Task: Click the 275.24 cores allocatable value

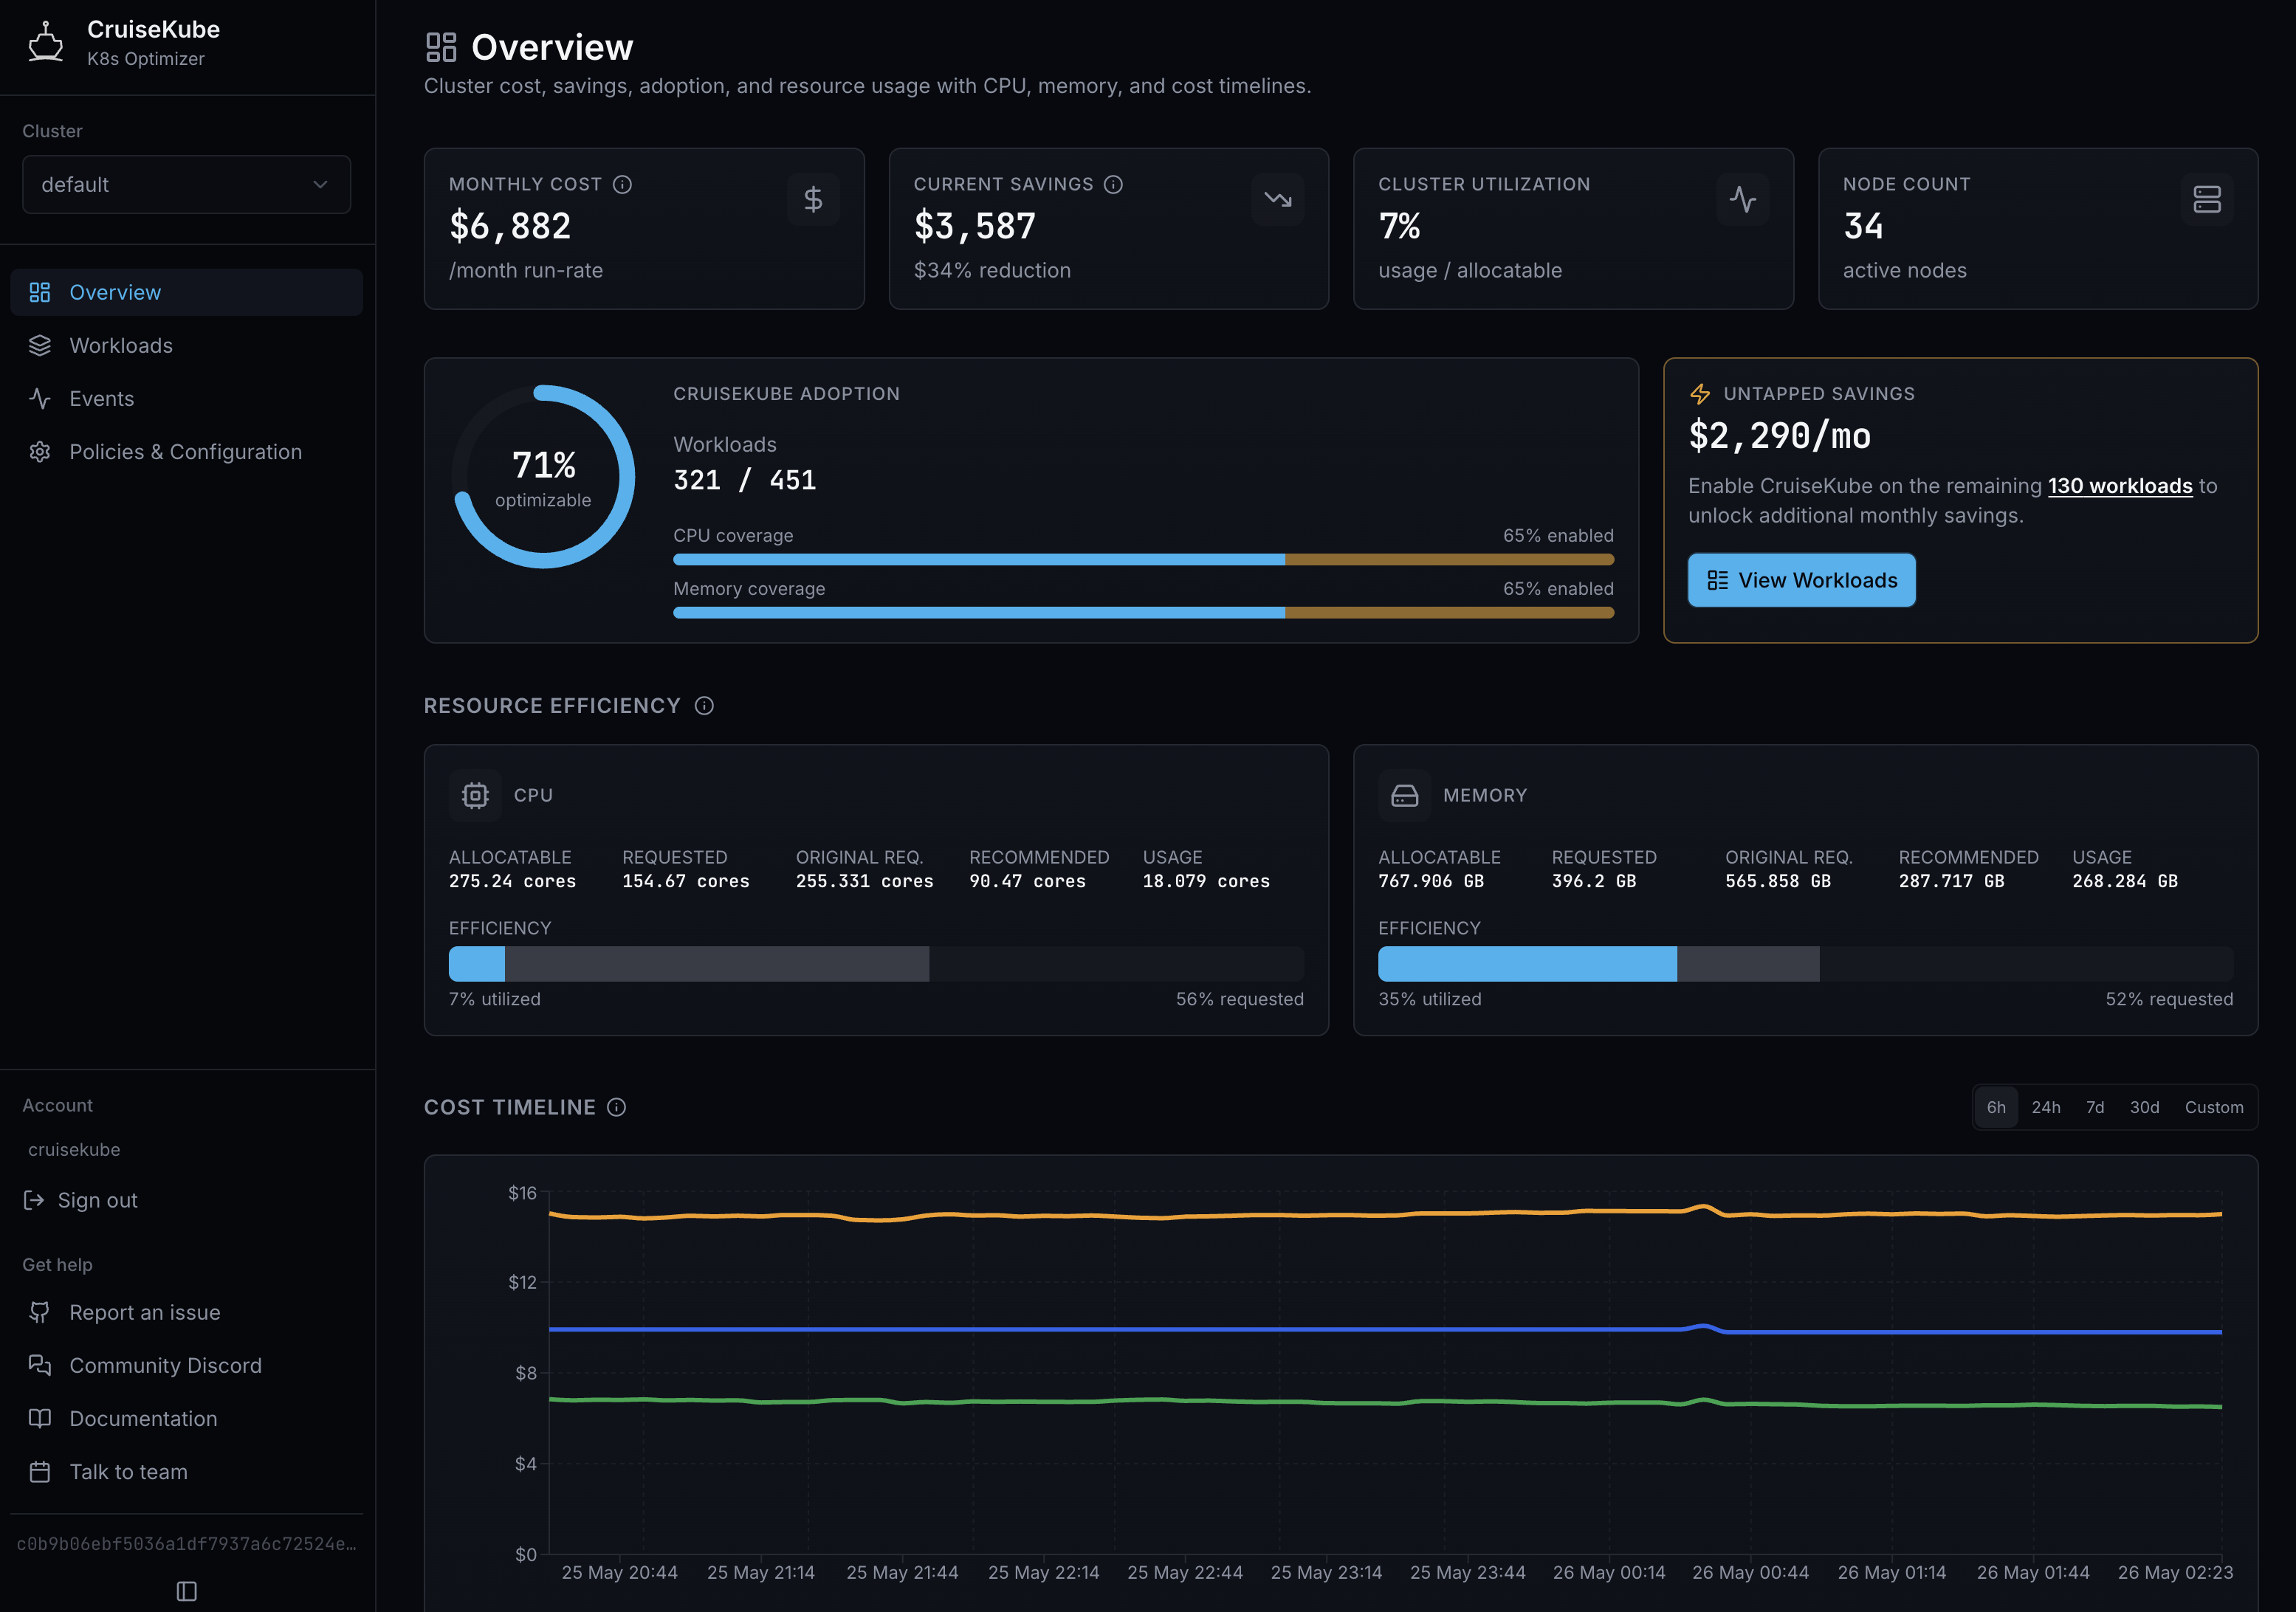Action: click(x=512, y=881)
